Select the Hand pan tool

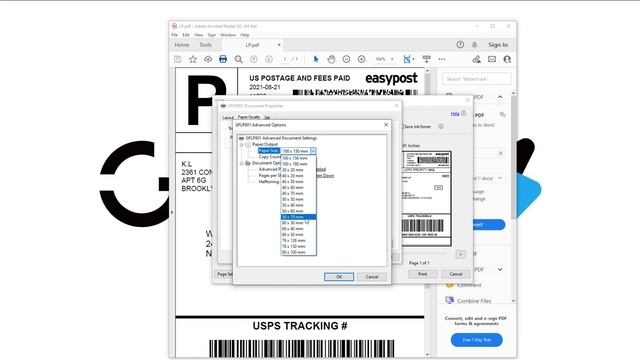(331, 59)
